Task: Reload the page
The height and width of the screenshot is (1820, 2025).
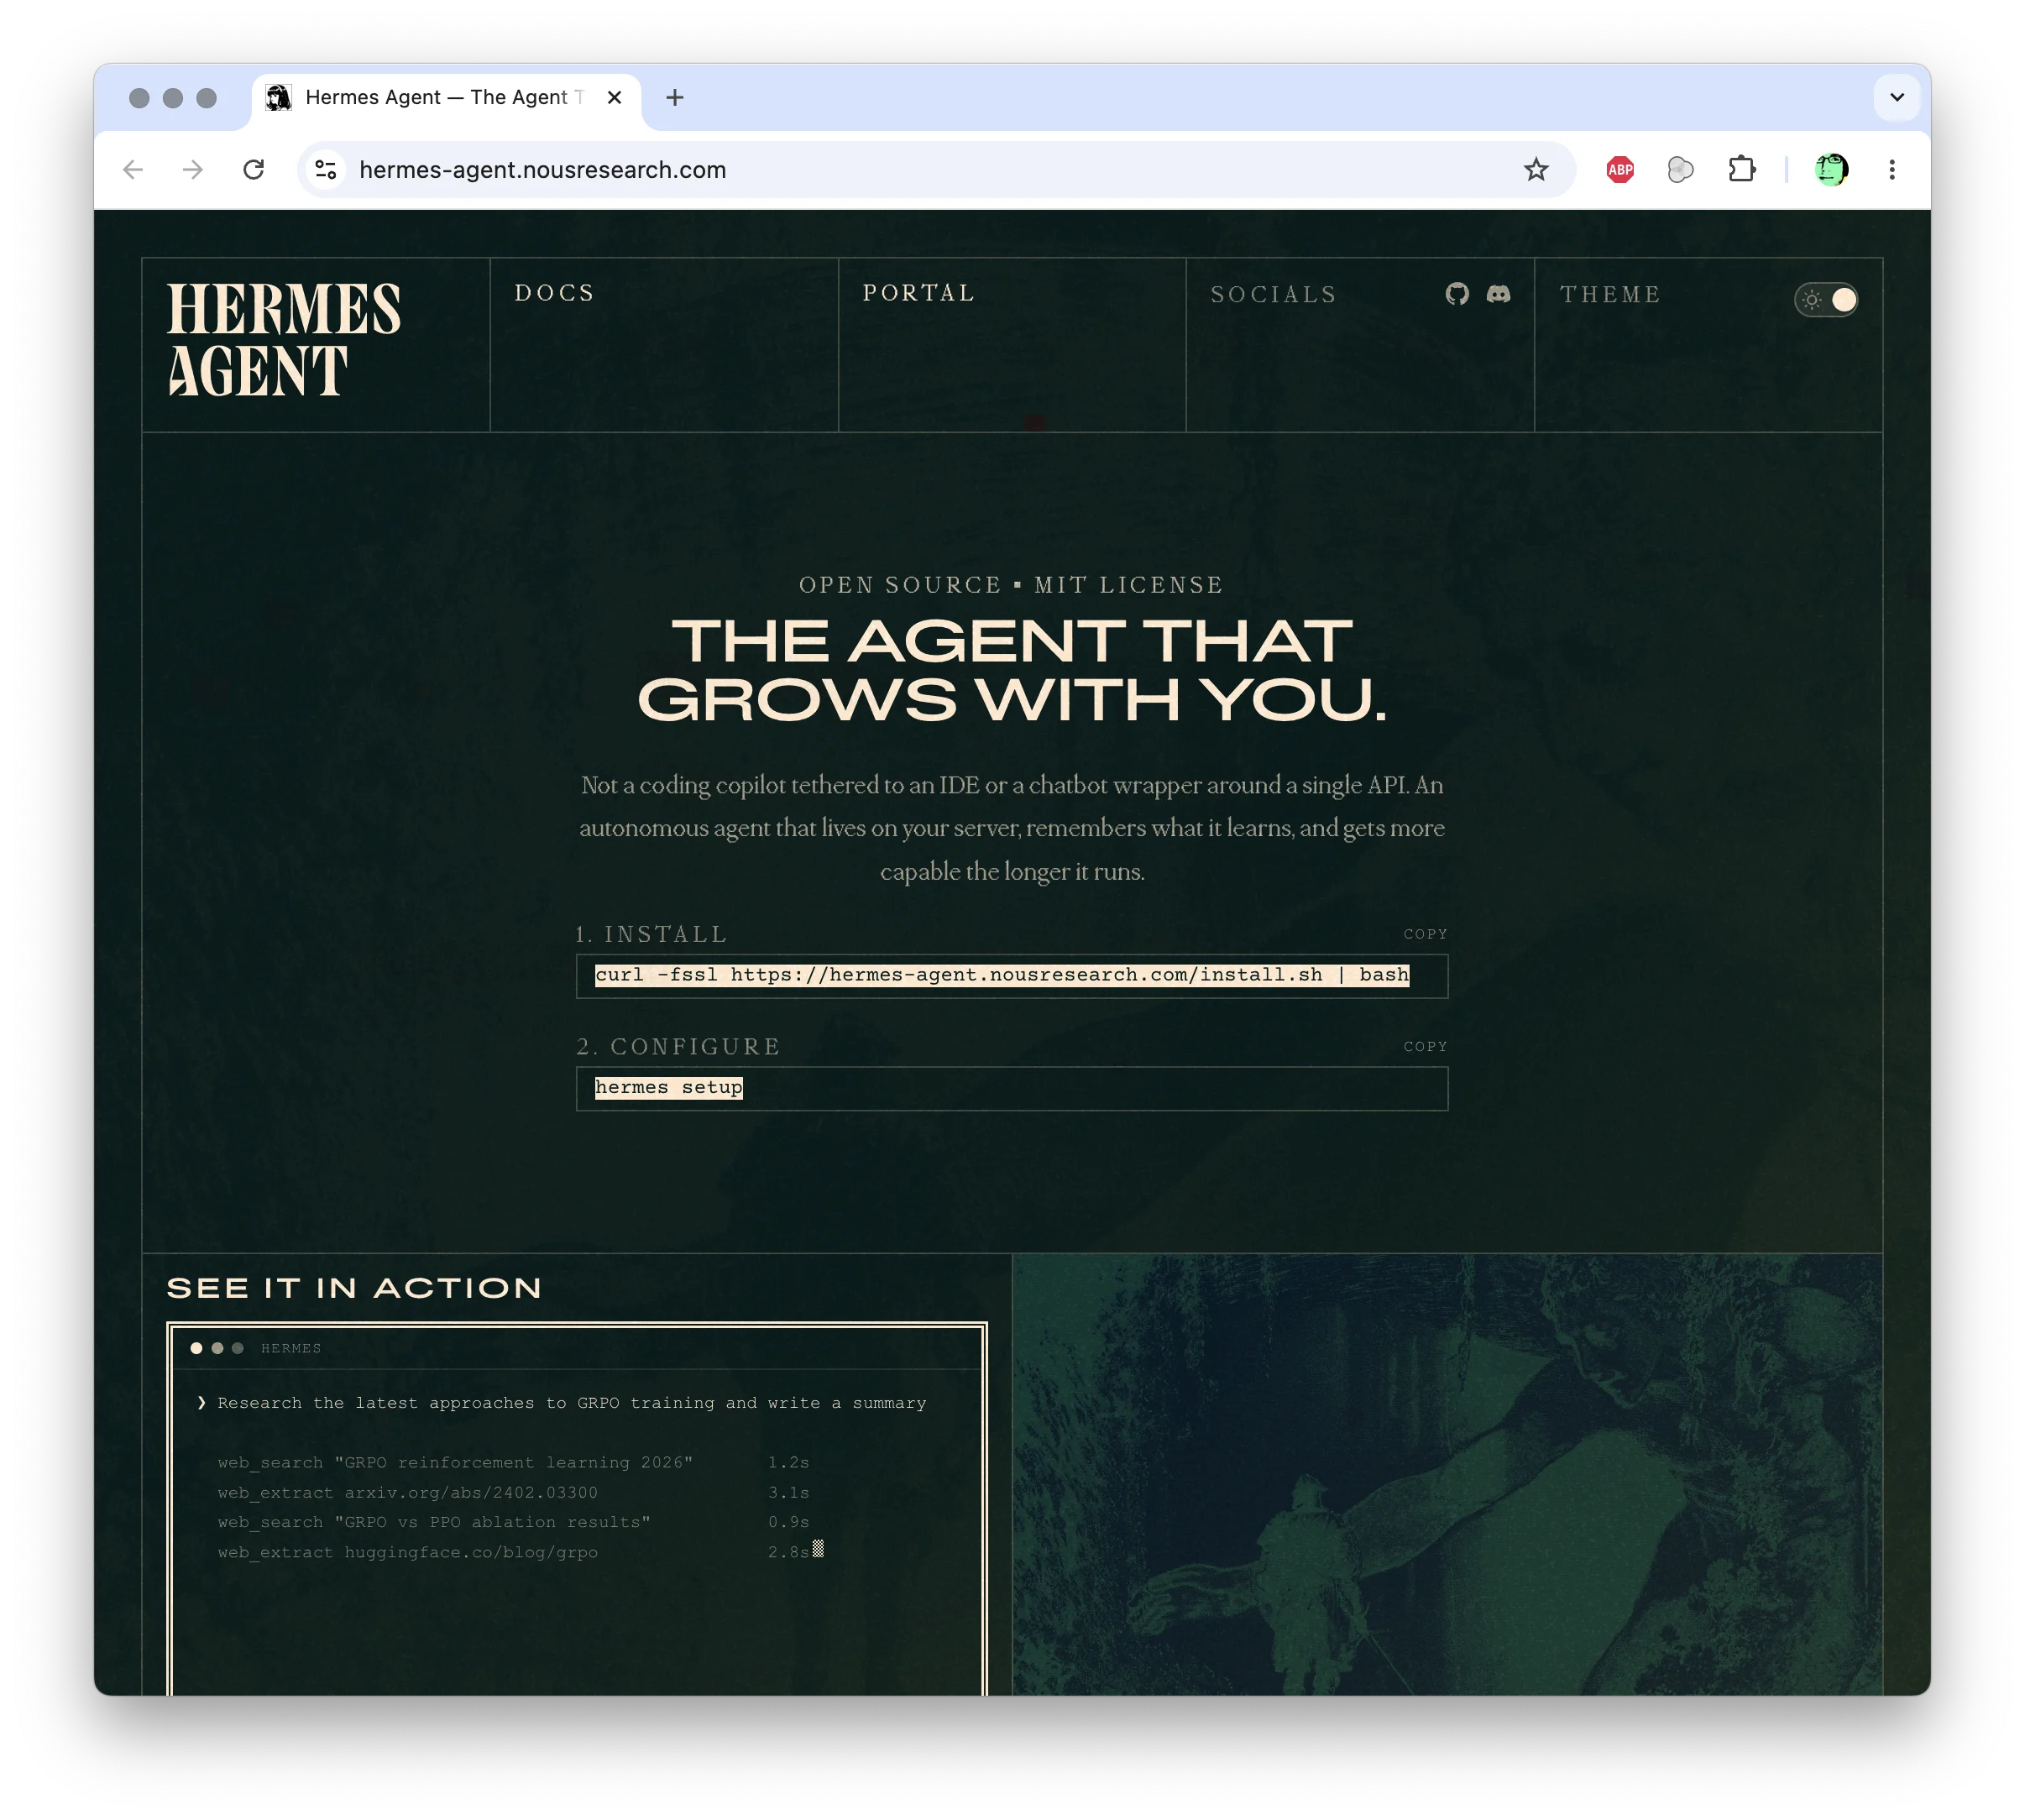Action: pyautogui.click(x=254, y=170)
